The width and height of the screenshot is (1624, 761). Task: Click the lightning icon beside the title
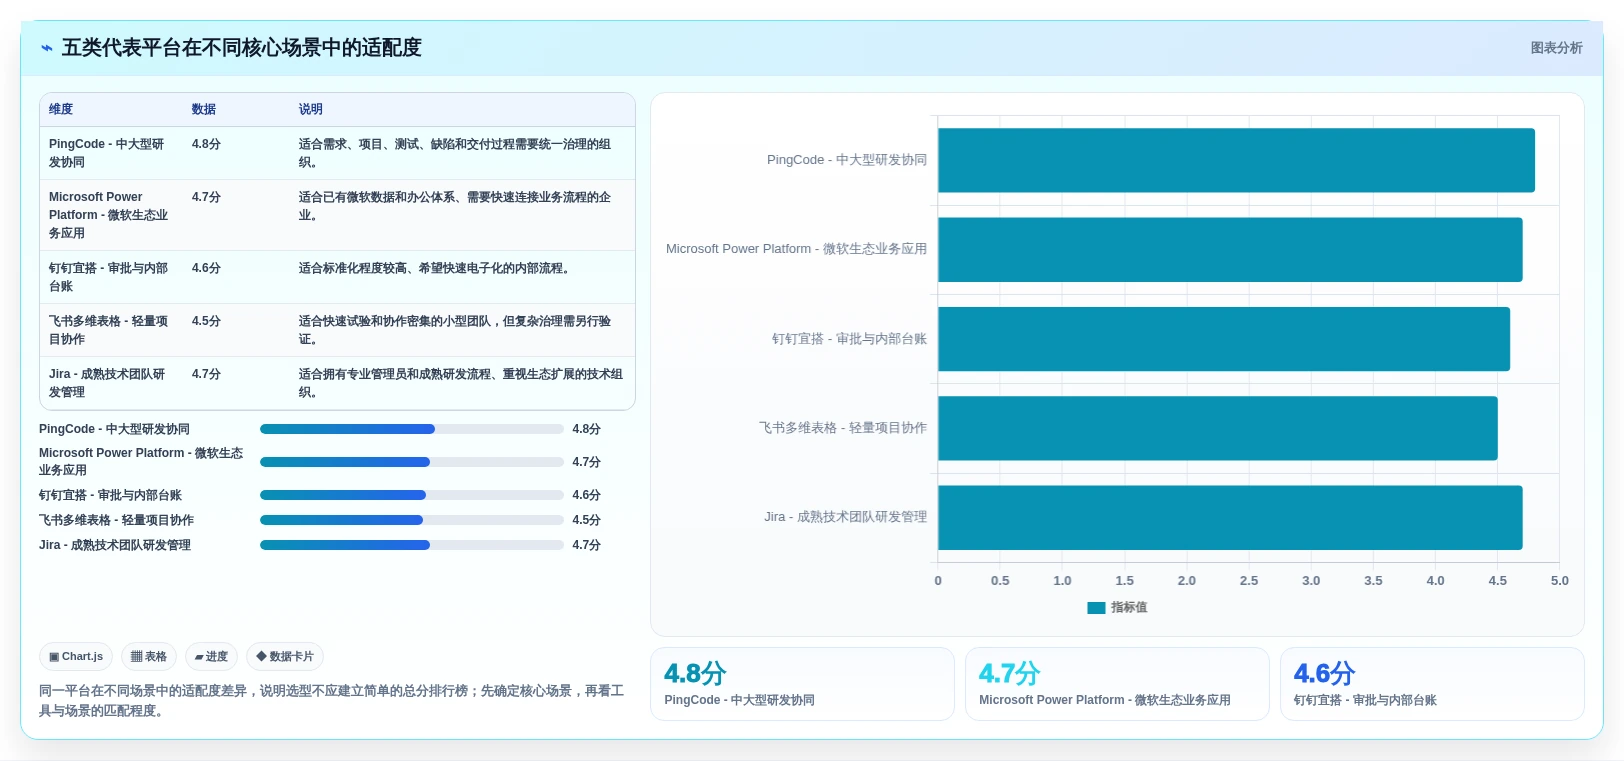pos(46,48)
